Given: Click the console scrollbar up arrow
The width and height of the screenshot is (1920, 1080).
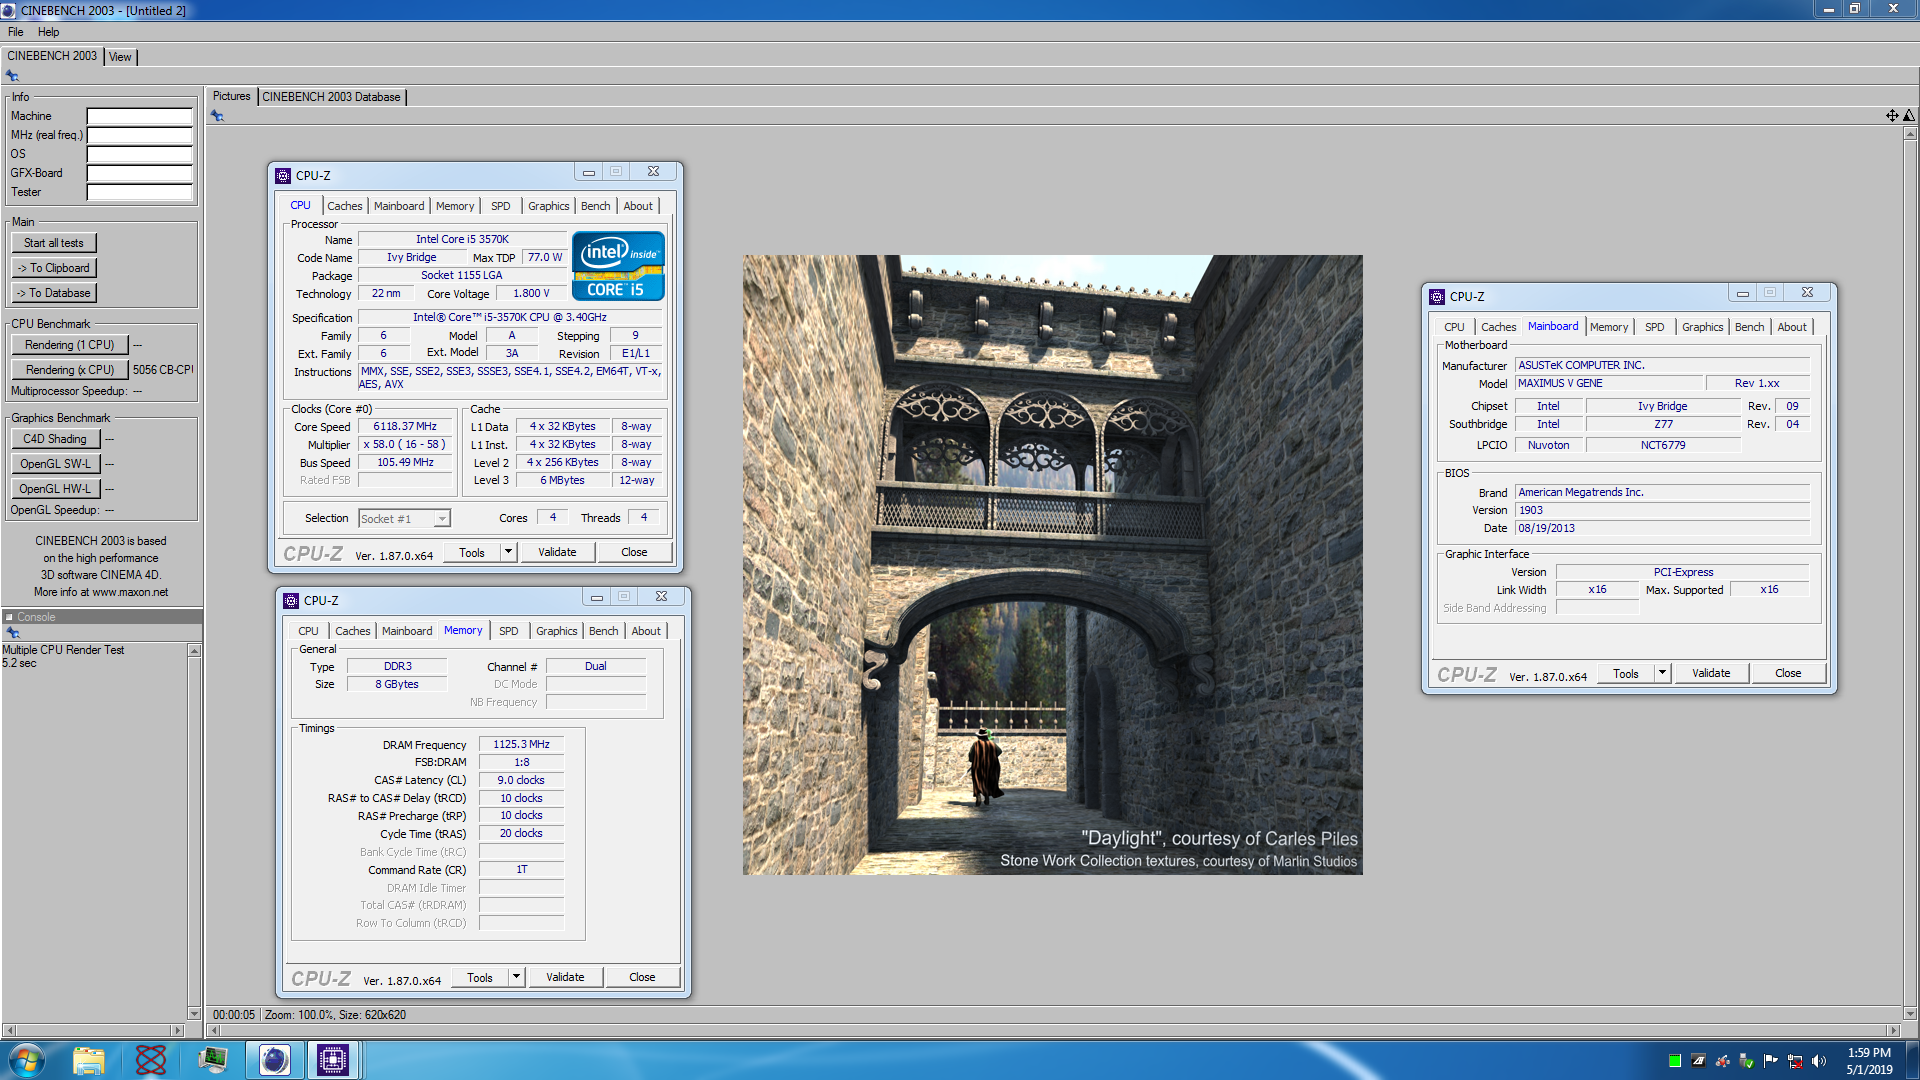Looking at the screenshot, I should 194,651.
